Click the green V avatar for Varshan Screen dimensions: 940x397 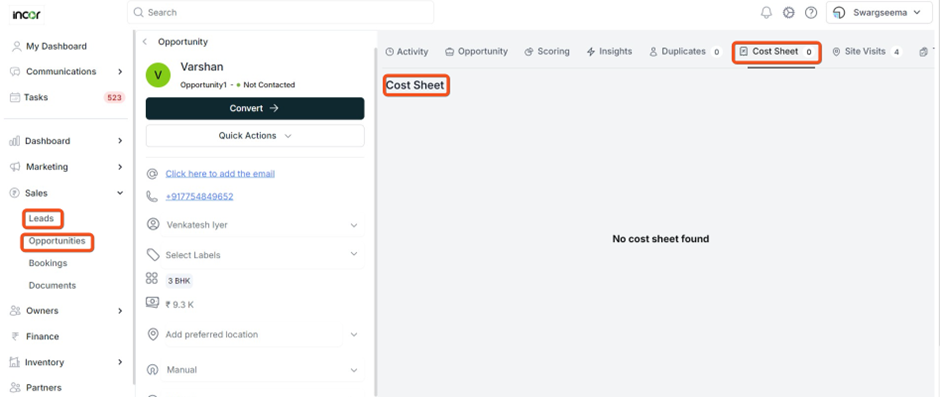[x=158, y=74]
